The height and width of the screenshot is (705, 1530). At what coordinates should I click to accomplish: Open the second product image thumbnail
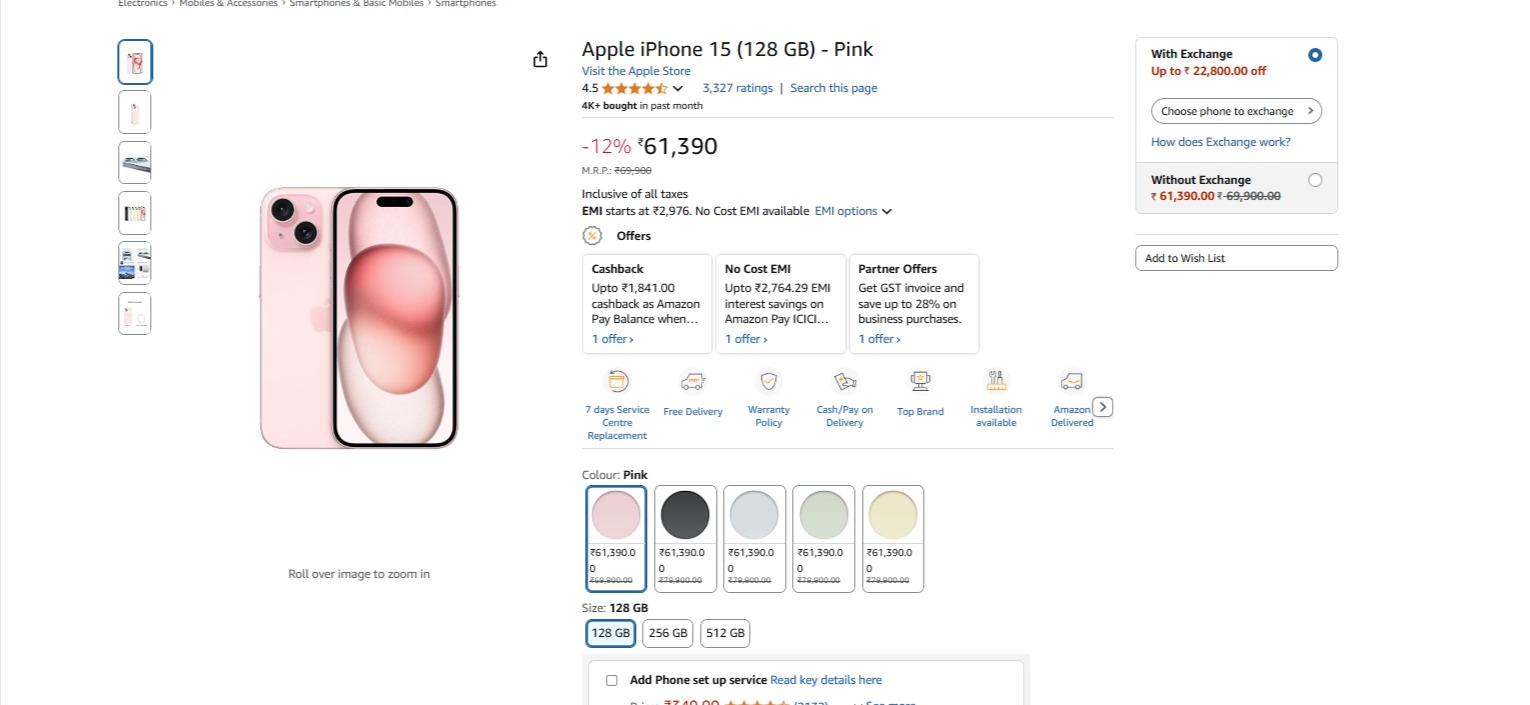click(x=135, y=112)
